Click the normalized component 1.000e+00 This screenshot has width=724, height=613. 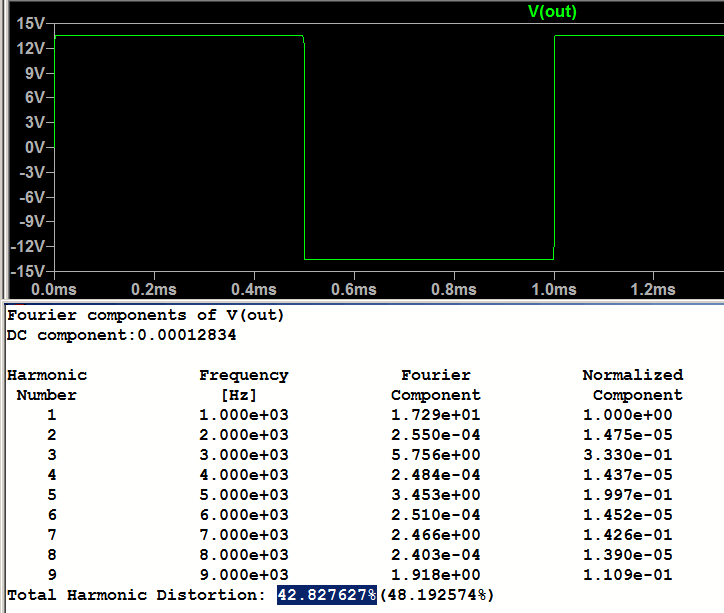[628, 415]
